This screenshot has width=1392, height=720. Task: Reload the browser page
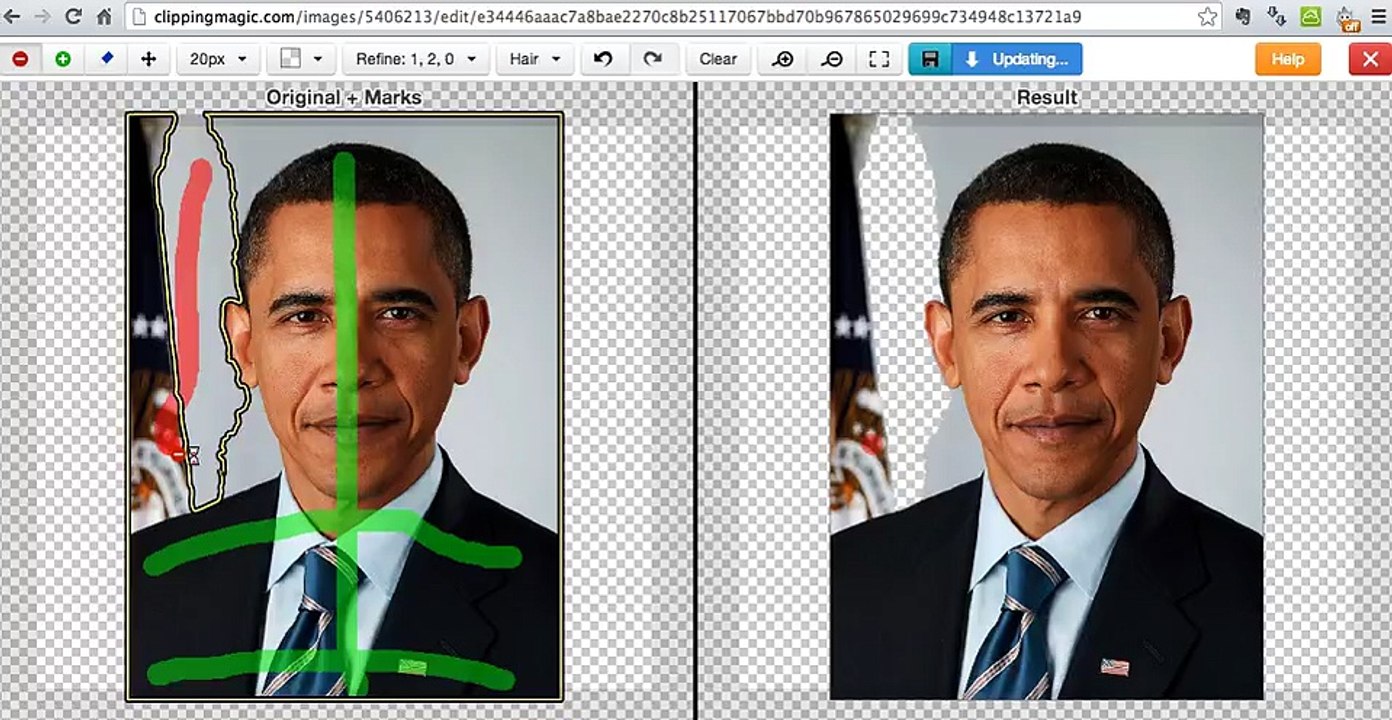[x=73, y=16]
